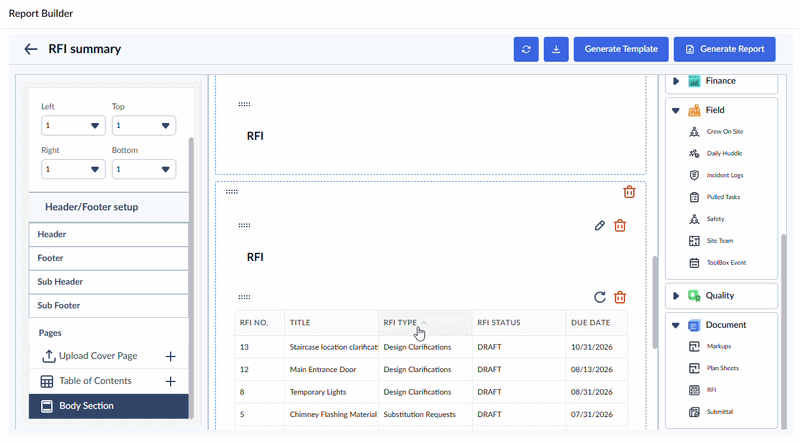The image size is (800, 442).
Task: Select Daily Huddle field item
Action: [x=715, y=154]
